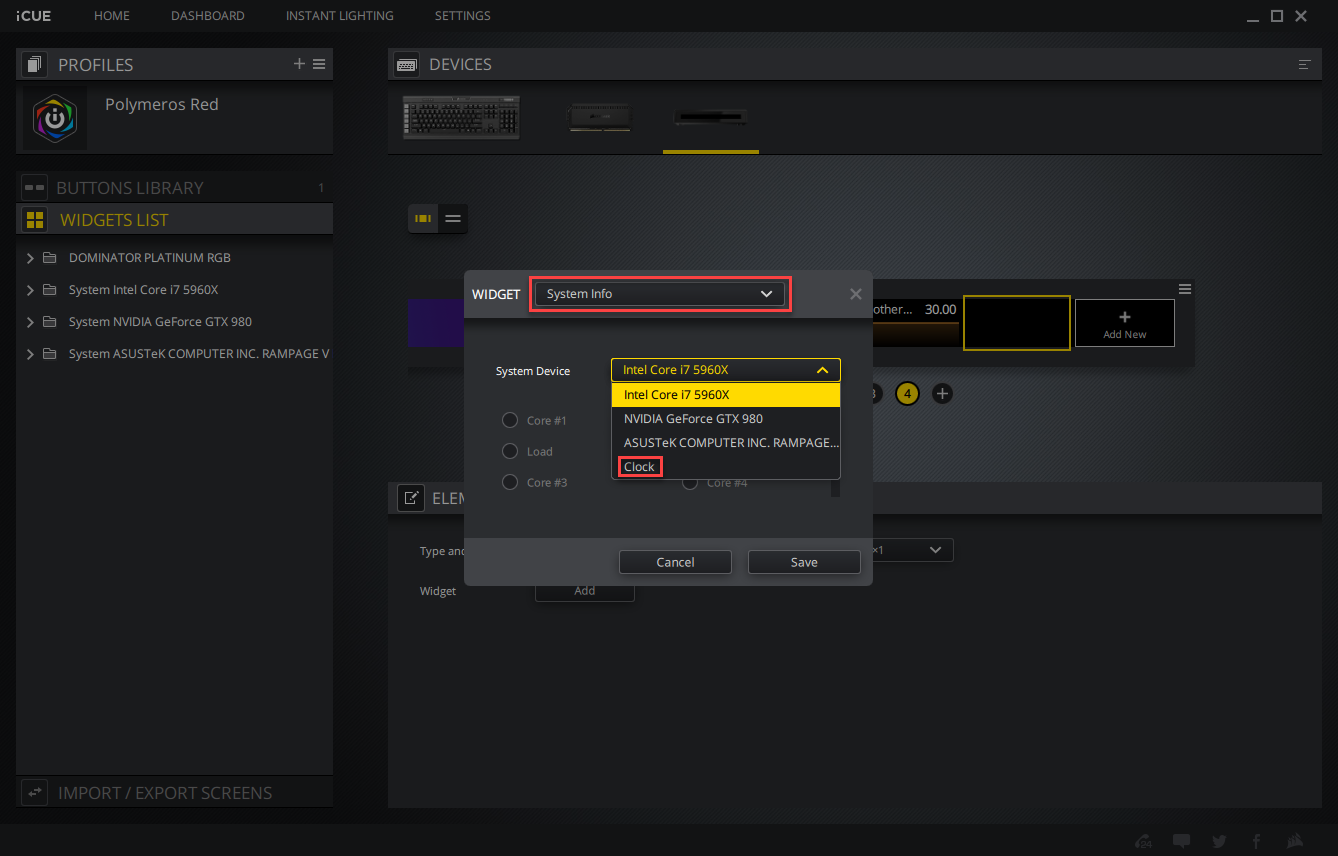Click the Import / Export Screens arrows icon
The height and width of the screenshot is (856, 1338).
click(x=35, y=793)
